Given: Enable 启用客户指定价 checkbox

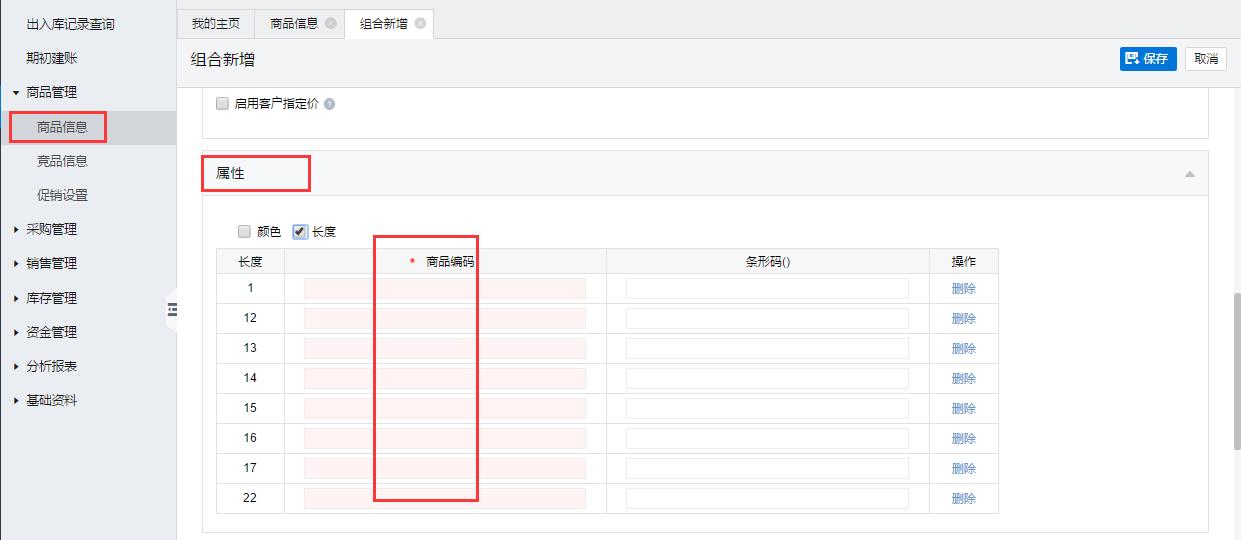Looking at the screenshot, I should [x=223, y=103].
